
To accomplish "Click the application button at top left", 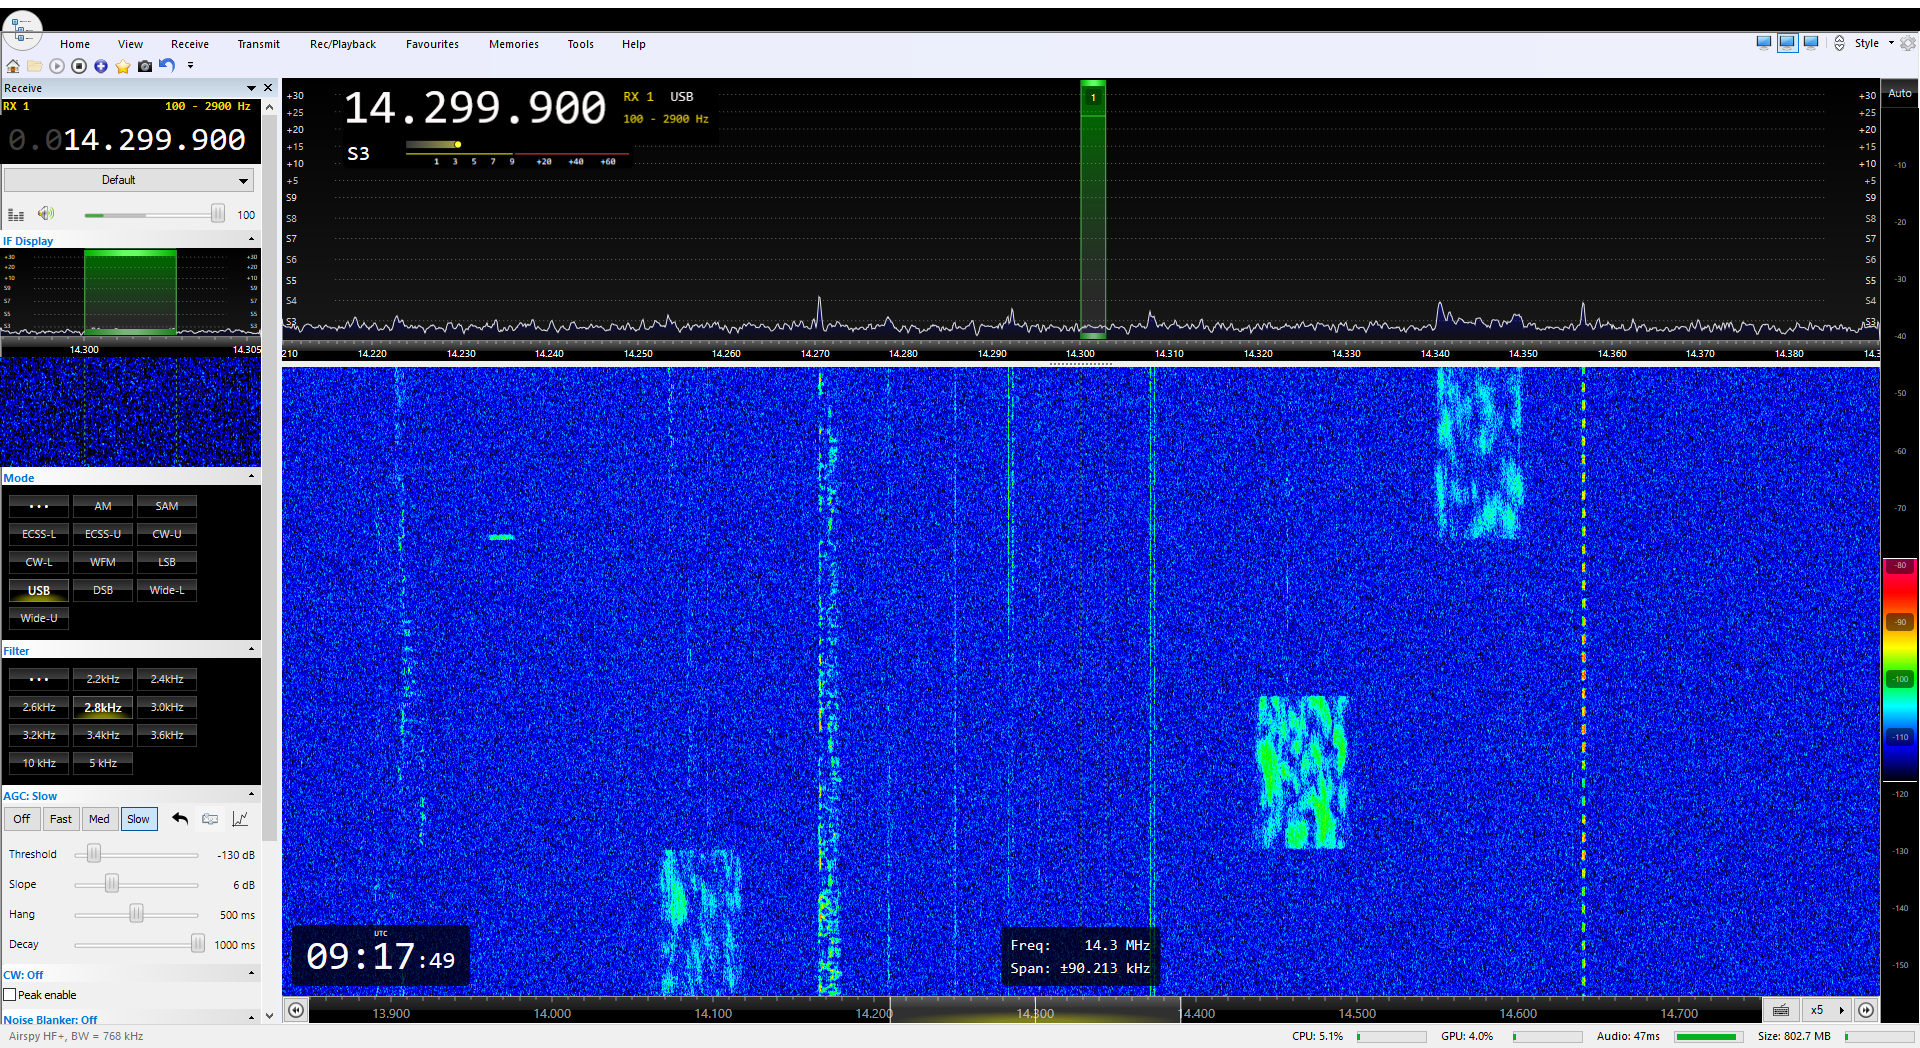I will point(22,29).
